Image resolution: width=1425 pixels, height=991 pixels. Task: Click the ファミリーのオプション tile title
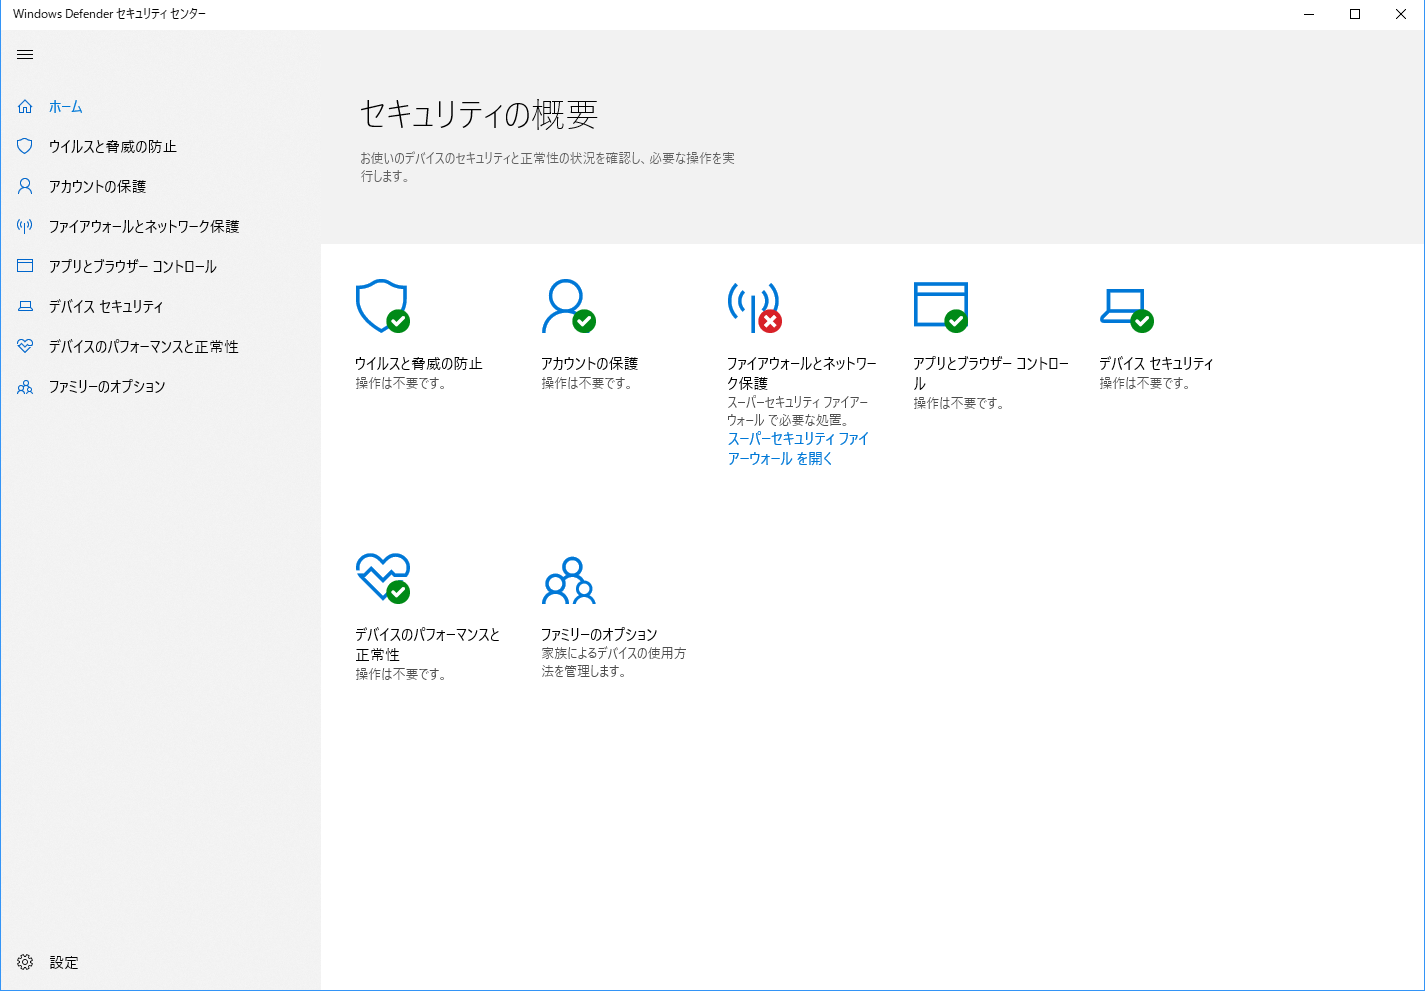(x=599, y=634)
